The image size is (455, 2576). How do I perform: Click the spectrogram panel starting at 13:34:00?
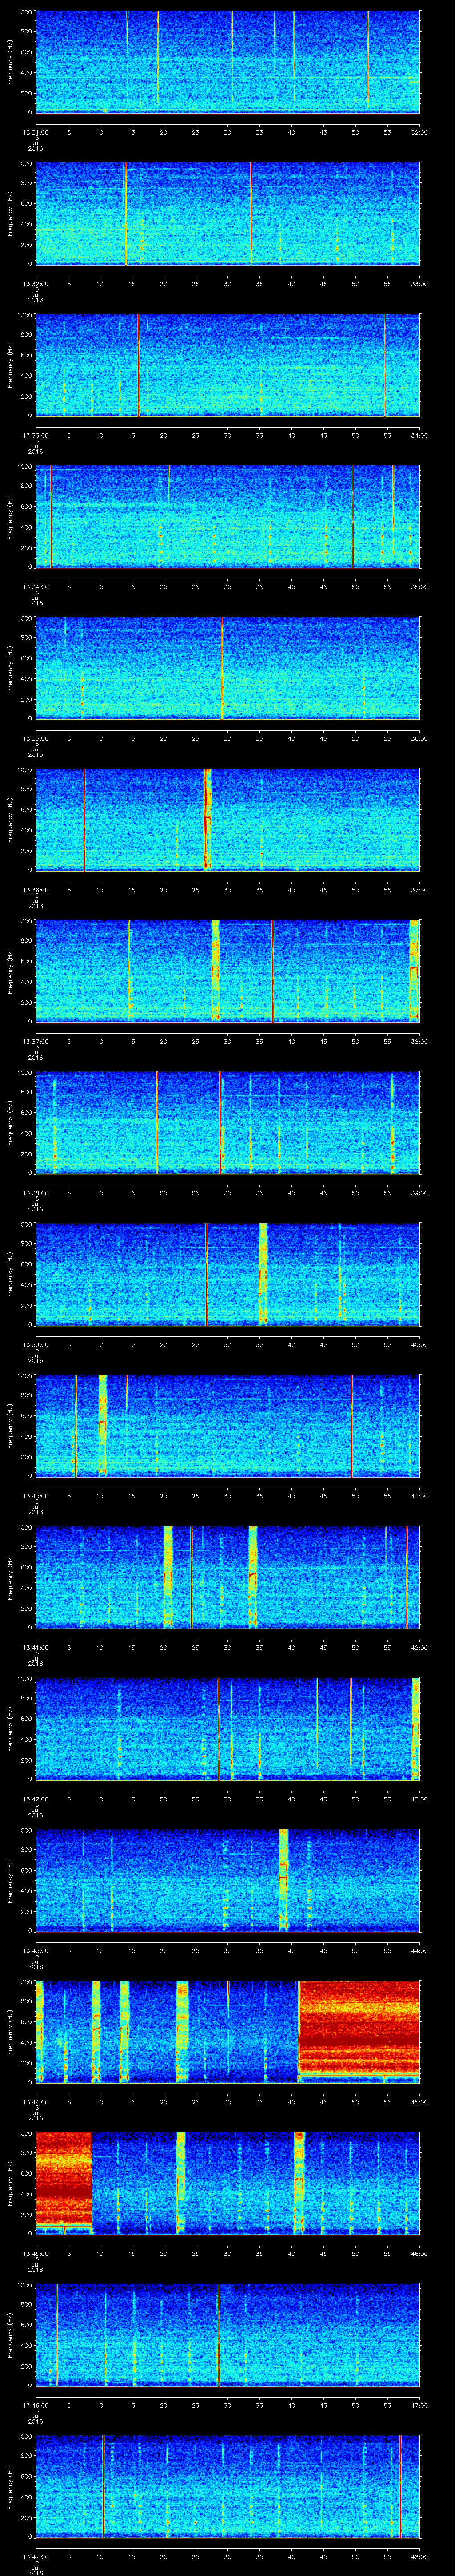[x=227, y=516]
